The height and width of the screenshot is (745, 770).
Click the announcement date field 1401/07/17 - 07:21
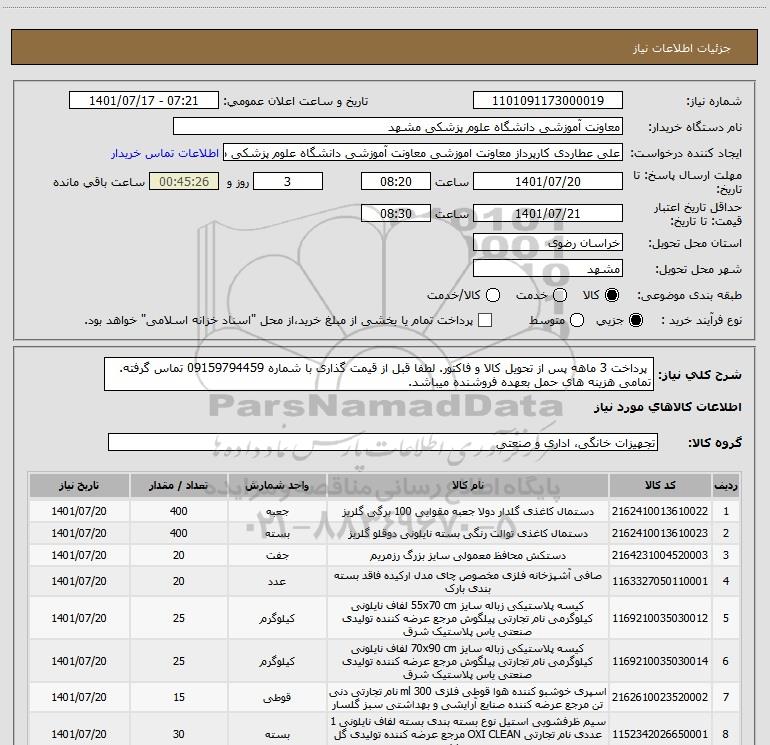pyautogui.click(x=143, y=101)
